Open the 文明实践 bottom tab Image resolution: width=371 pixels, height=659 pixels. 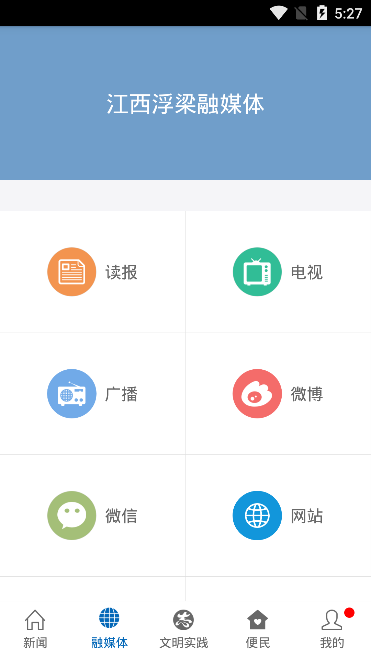pos(184,629)
